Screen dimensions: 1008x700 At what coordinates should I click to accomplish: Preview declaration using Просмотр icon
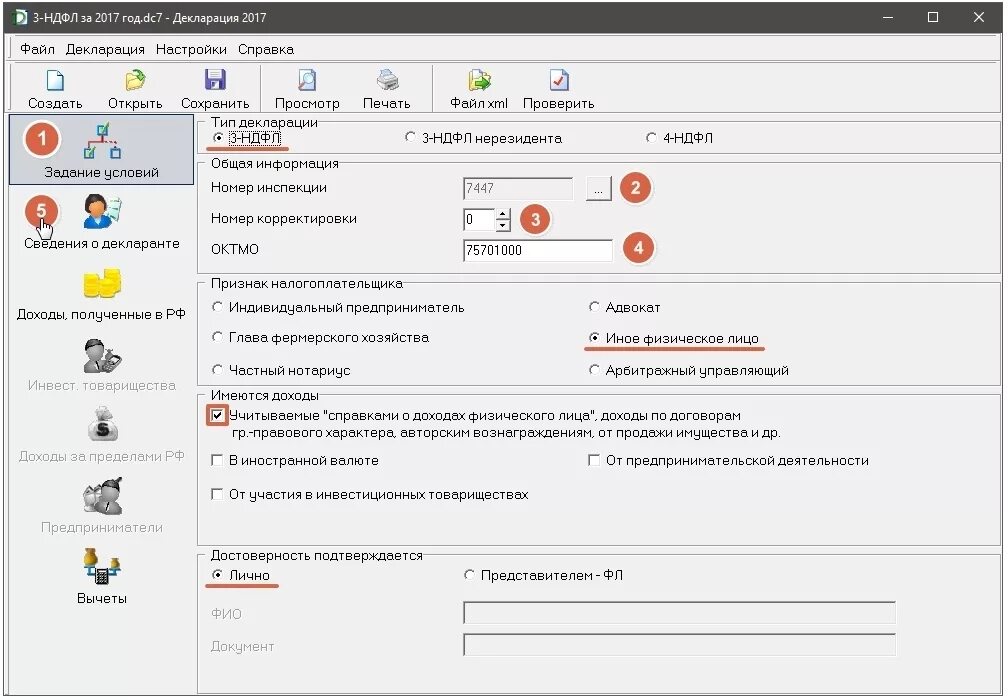click(x=307, y=80)
